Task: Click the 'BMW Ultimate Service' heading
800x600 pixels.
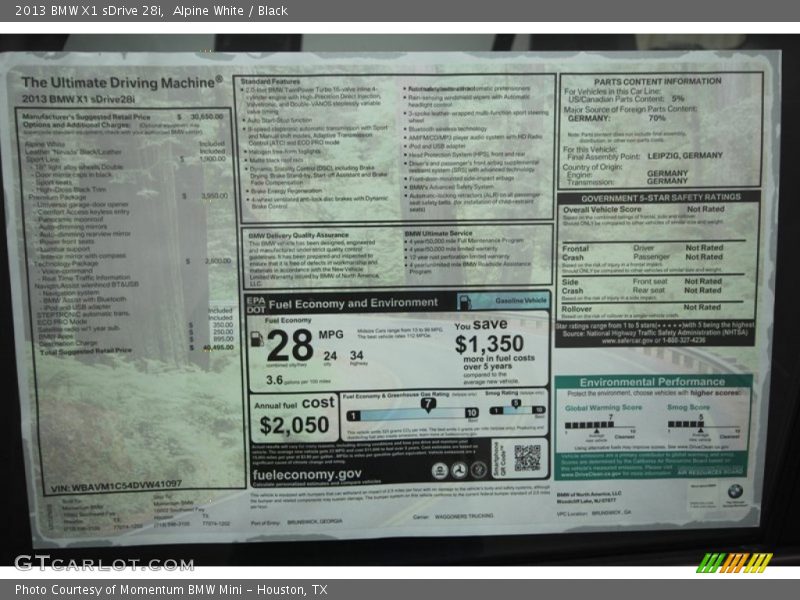Action: pyautogui.click(x=439, y=234)
